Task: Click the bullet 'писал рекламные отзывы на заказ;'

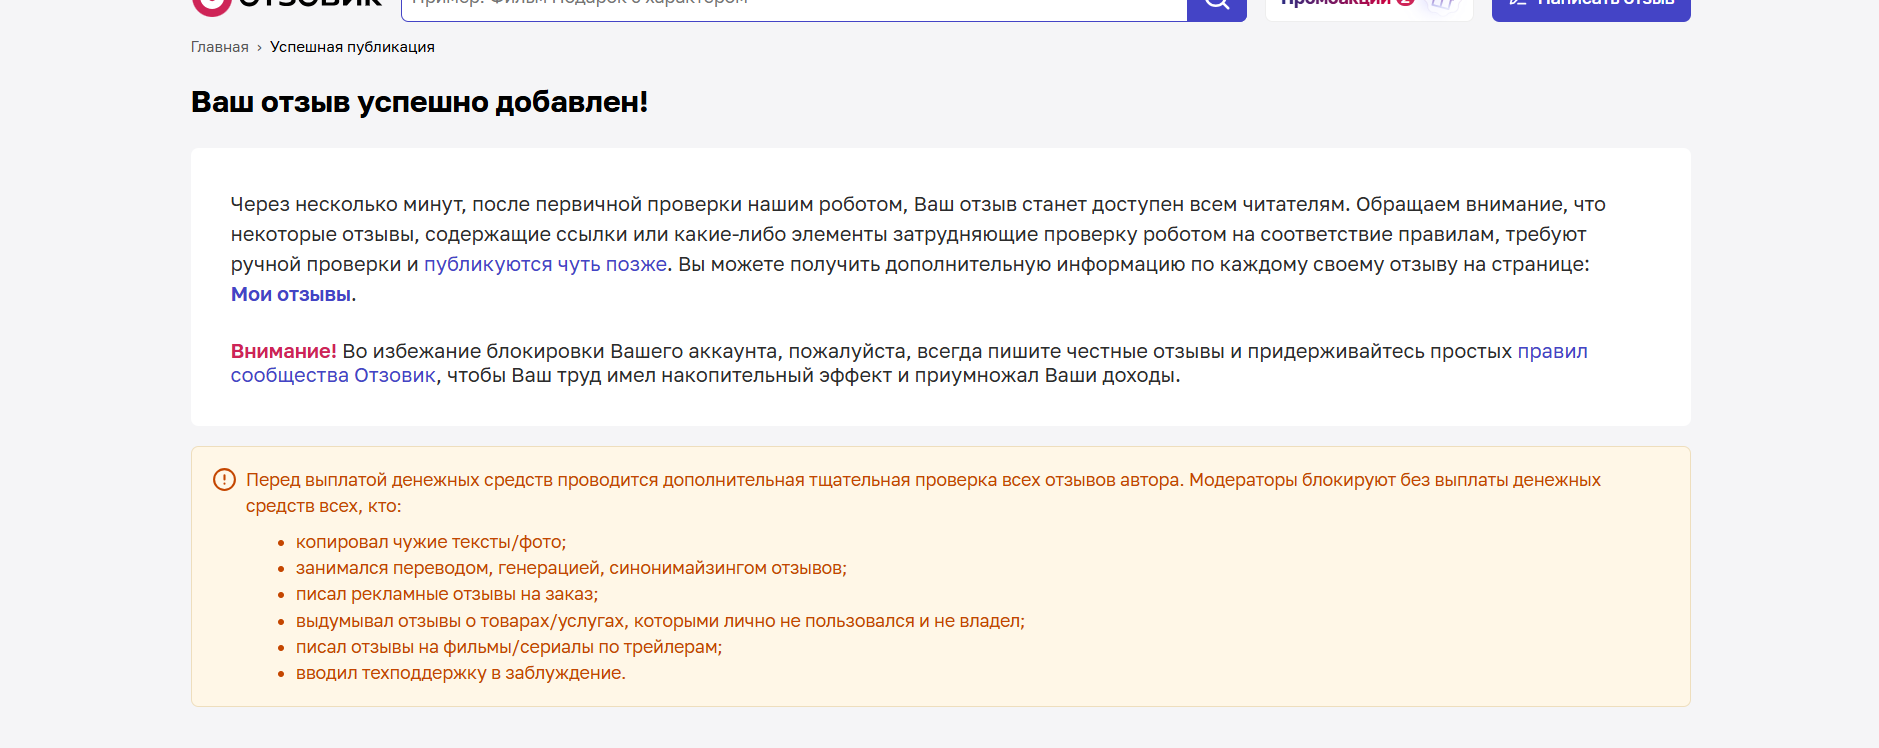Action: (x=447, y=594)
